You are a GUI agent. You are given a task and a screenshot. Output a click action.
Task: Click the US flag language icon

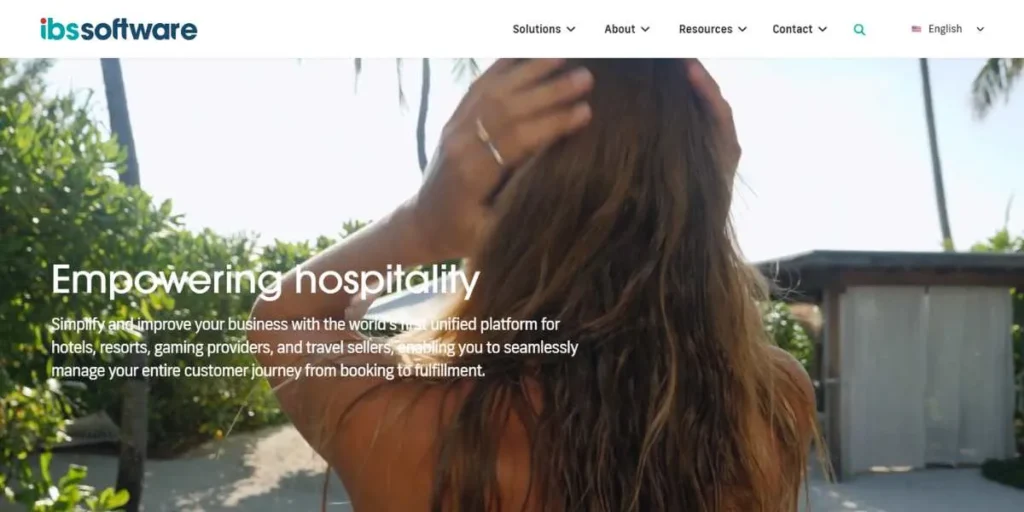point(916,29)
